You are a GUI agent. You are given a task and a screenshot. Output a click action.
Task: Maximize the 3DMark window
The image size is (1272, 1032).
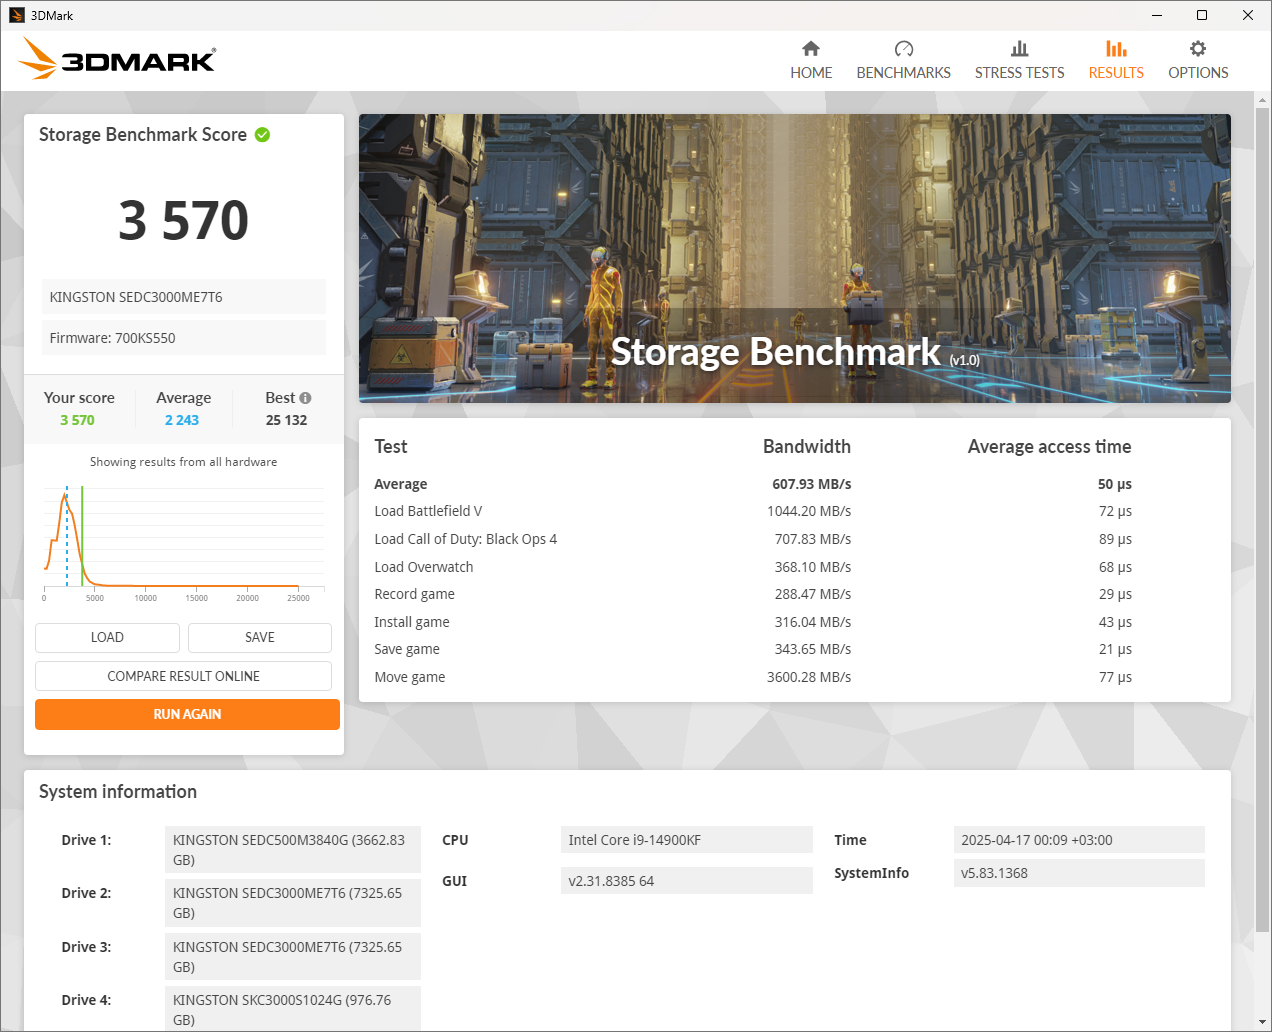click(x=1202, y=15)
